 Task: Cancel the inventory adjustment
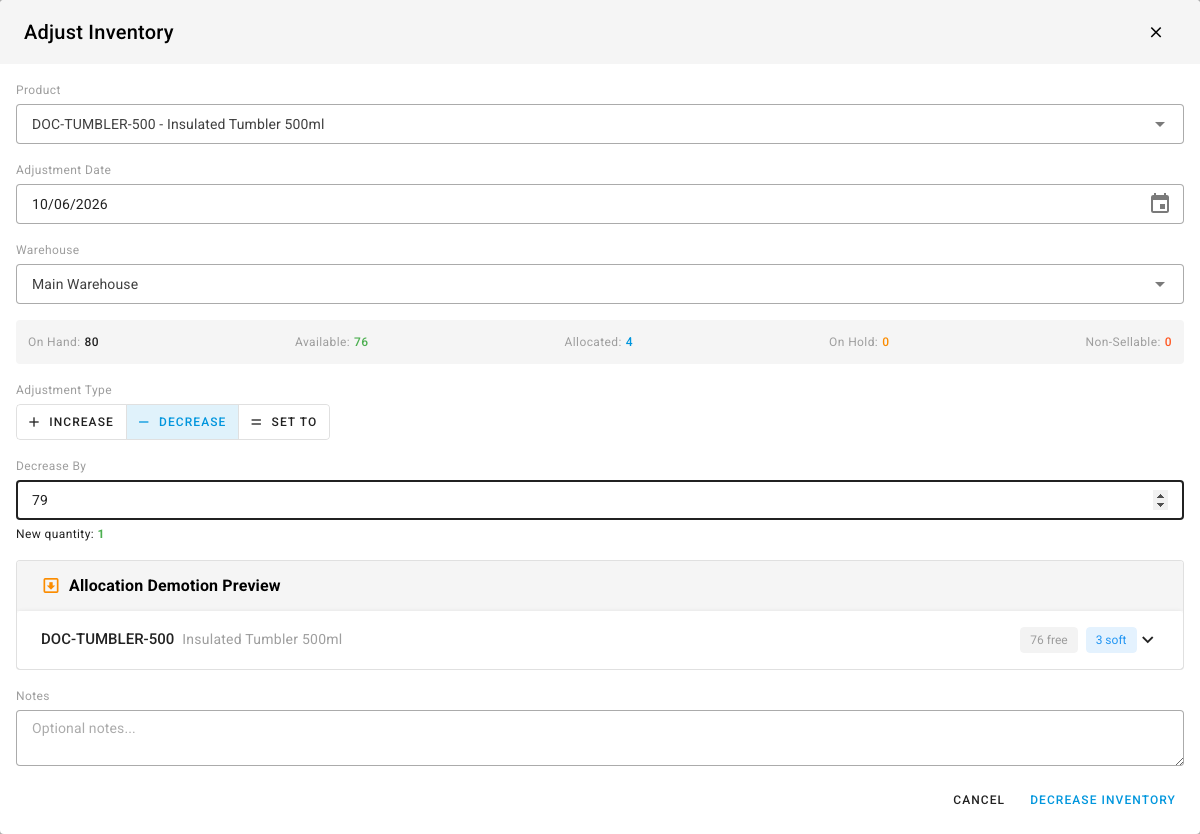point(979,800)
